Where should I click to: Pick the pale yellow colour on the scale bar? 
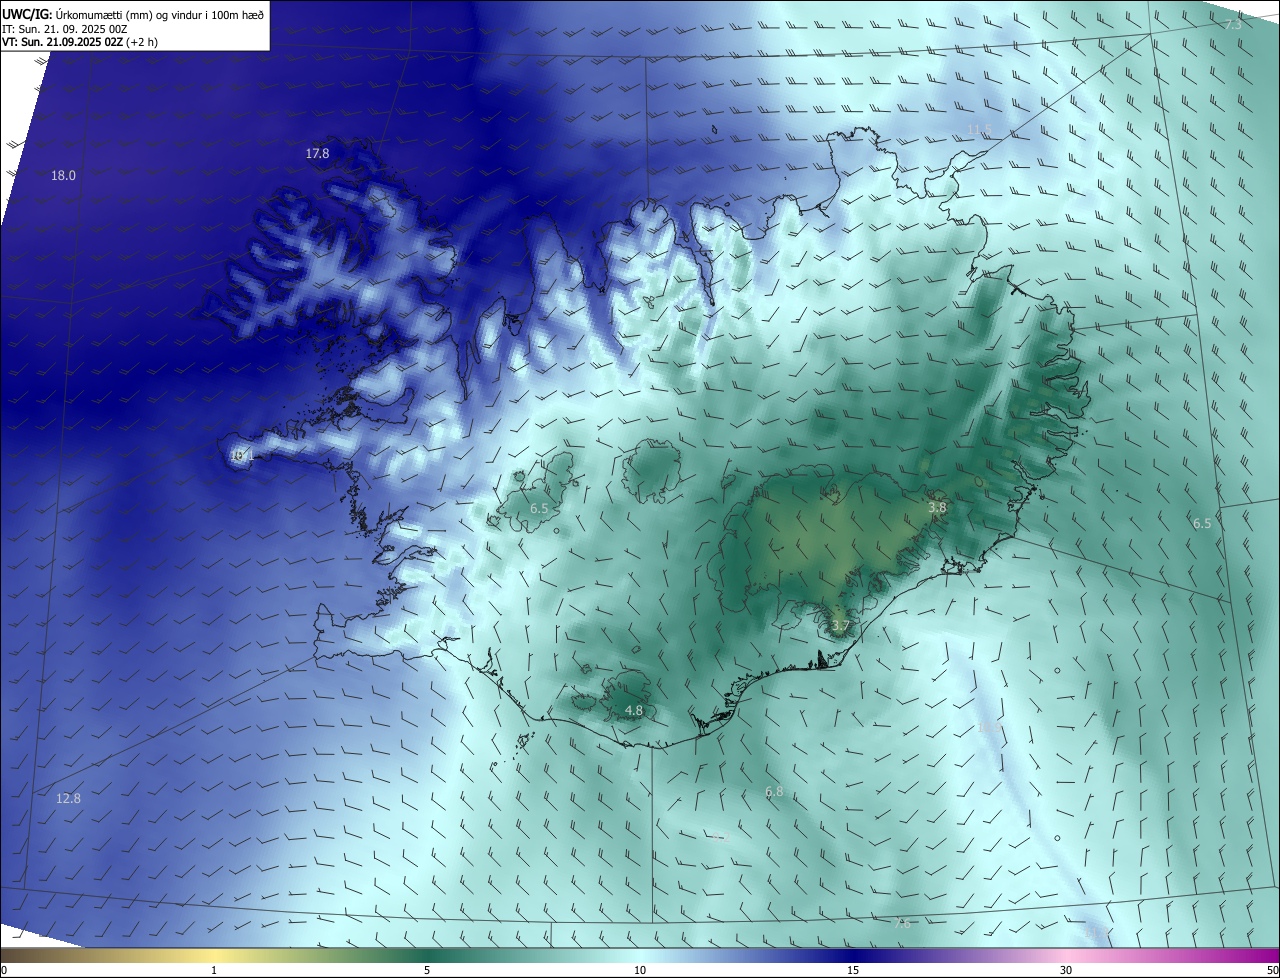pyautogui.click(x=214, y=955)
